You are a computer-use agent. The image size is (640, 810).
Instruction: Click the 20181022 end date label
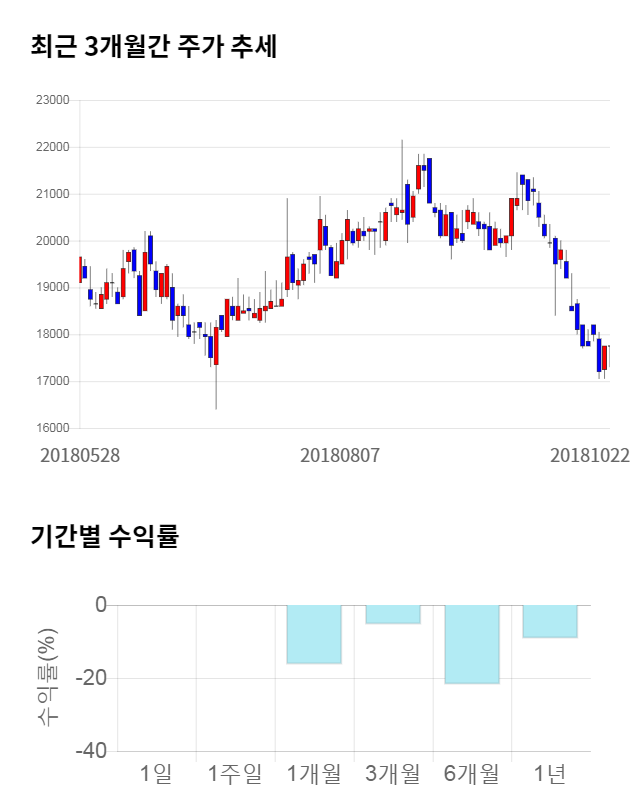[590, 455]
